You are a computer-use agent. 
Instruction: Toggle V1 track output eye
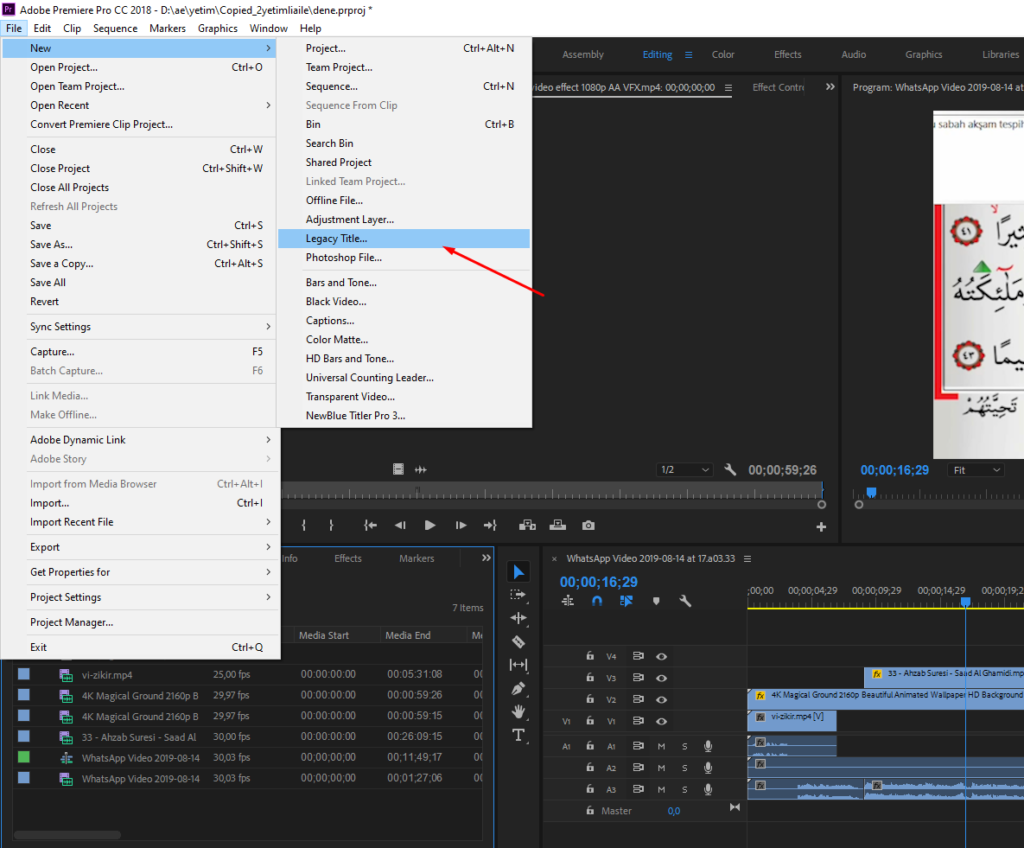tap(662, 721)
